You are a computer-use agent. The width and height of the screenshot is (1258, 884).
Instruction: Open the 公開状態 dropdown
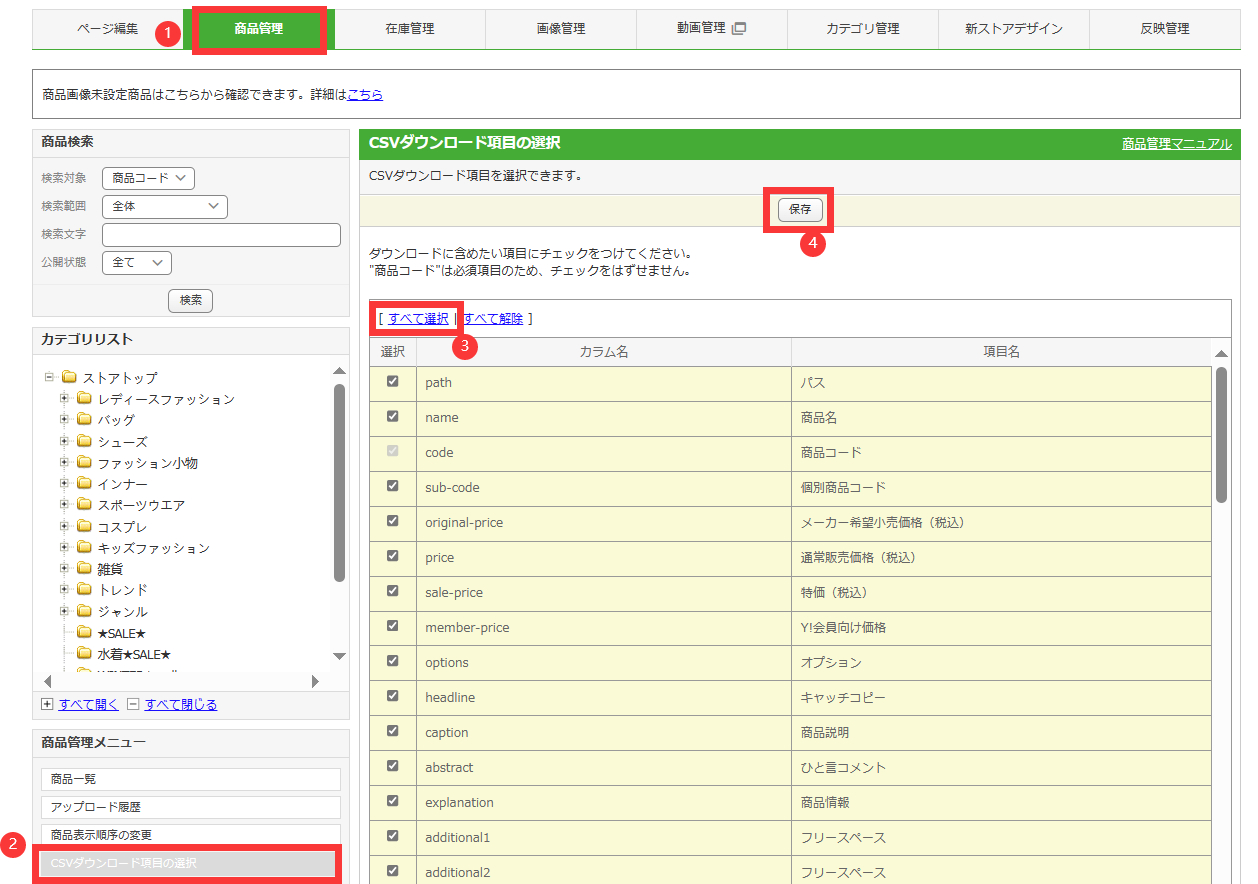[137, 262]
